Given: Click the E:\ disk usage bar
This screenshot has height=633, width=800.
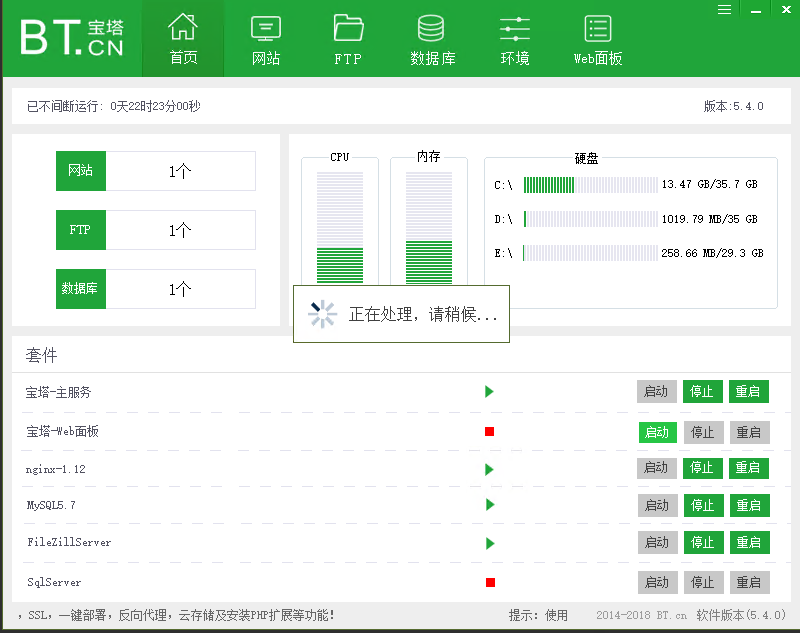Looking at the screenshot, I should click(590, 253).
